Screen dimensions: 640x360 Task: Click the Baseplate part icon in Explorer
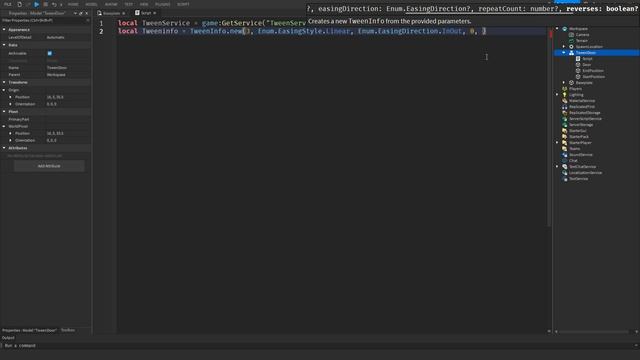571,82
